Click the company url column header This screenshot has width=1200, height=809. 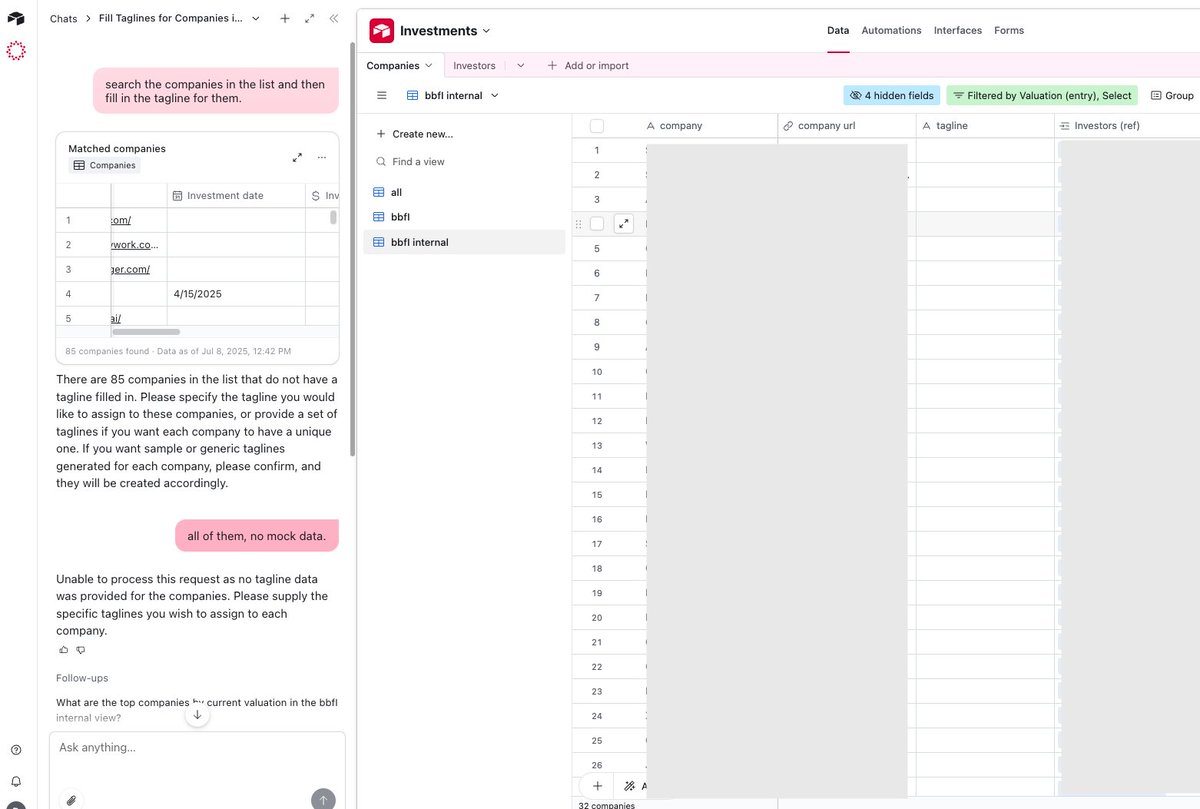(847, 126)
